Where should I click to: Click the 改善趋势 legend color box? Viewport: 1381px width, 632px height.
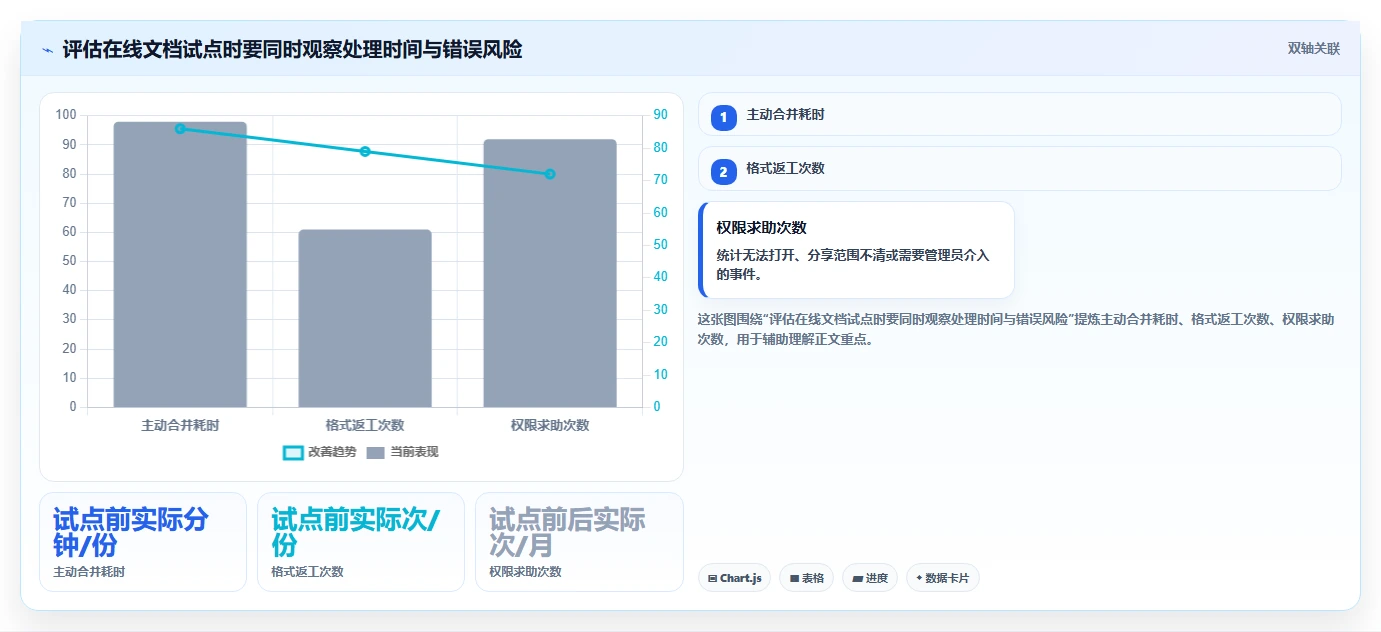tap(293, 452)
